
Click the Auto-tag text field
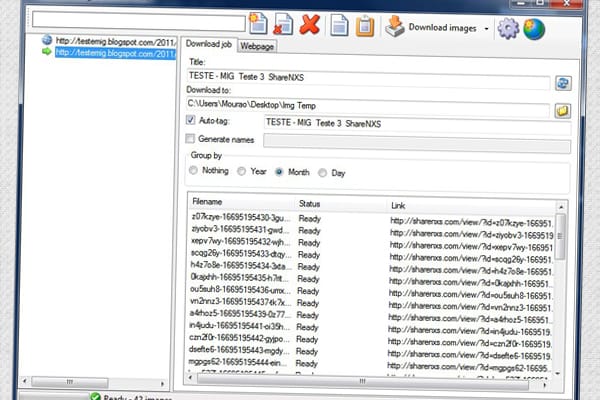(x=417, y=124)
